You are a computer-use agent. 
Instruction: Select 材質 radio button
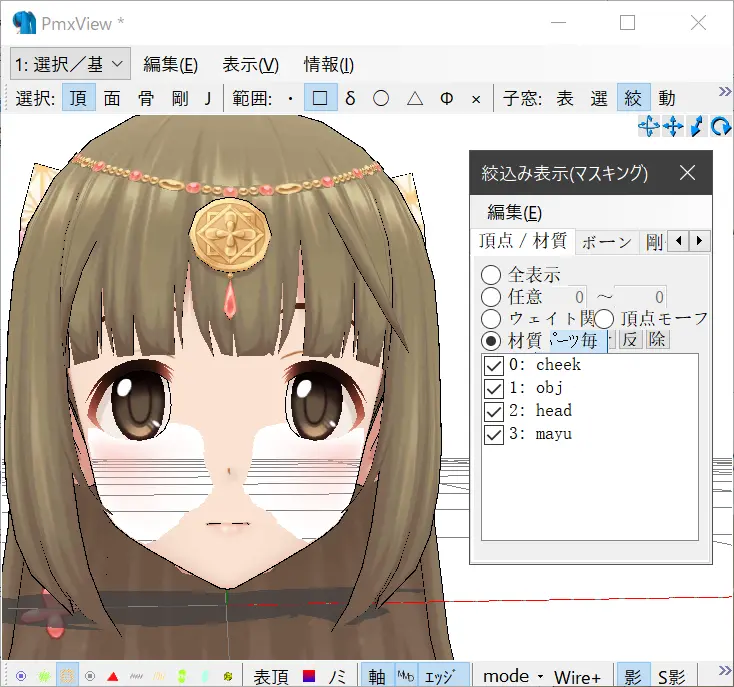pos(491,341)
